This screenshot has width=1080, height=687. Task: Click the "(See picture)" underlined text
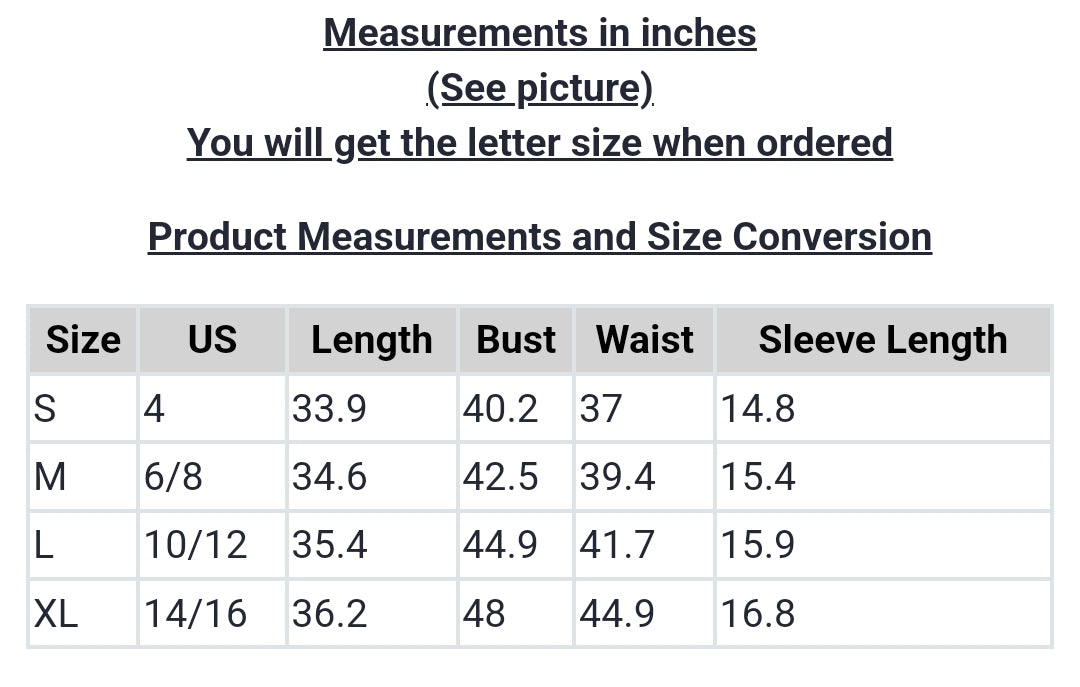point(540,88)
